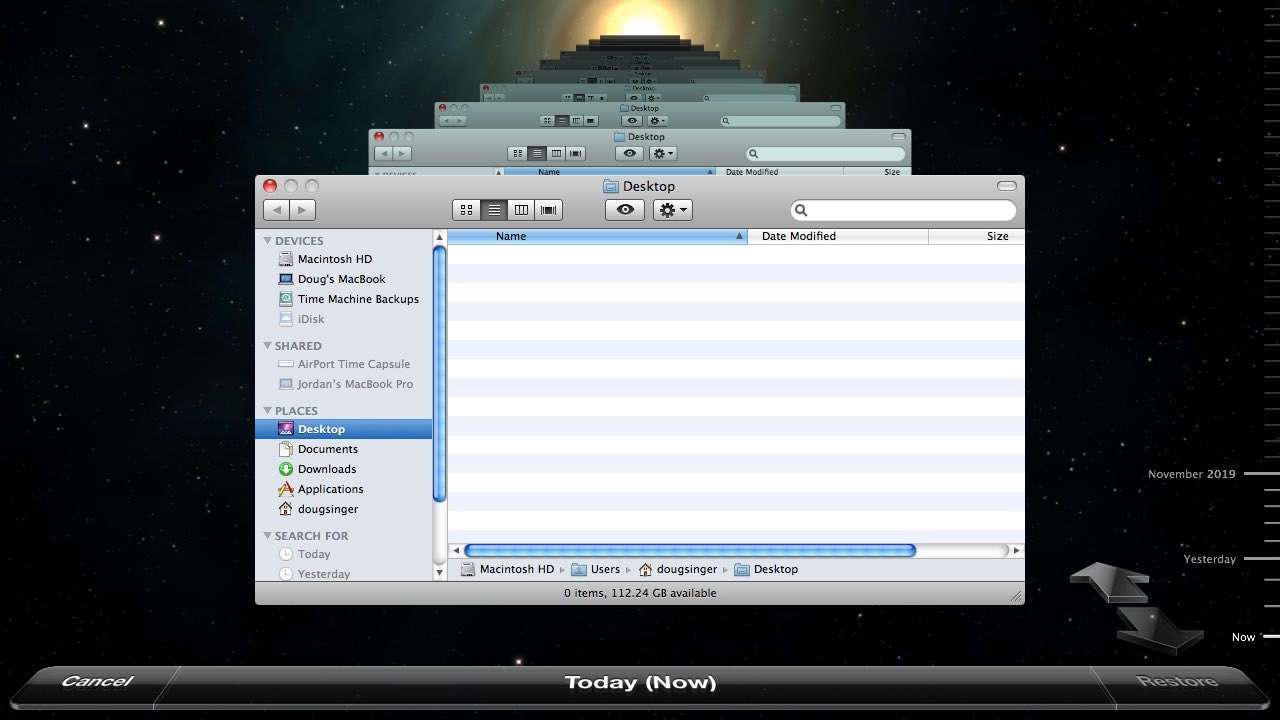Collapse the DEVICES sidebar section

268,241
